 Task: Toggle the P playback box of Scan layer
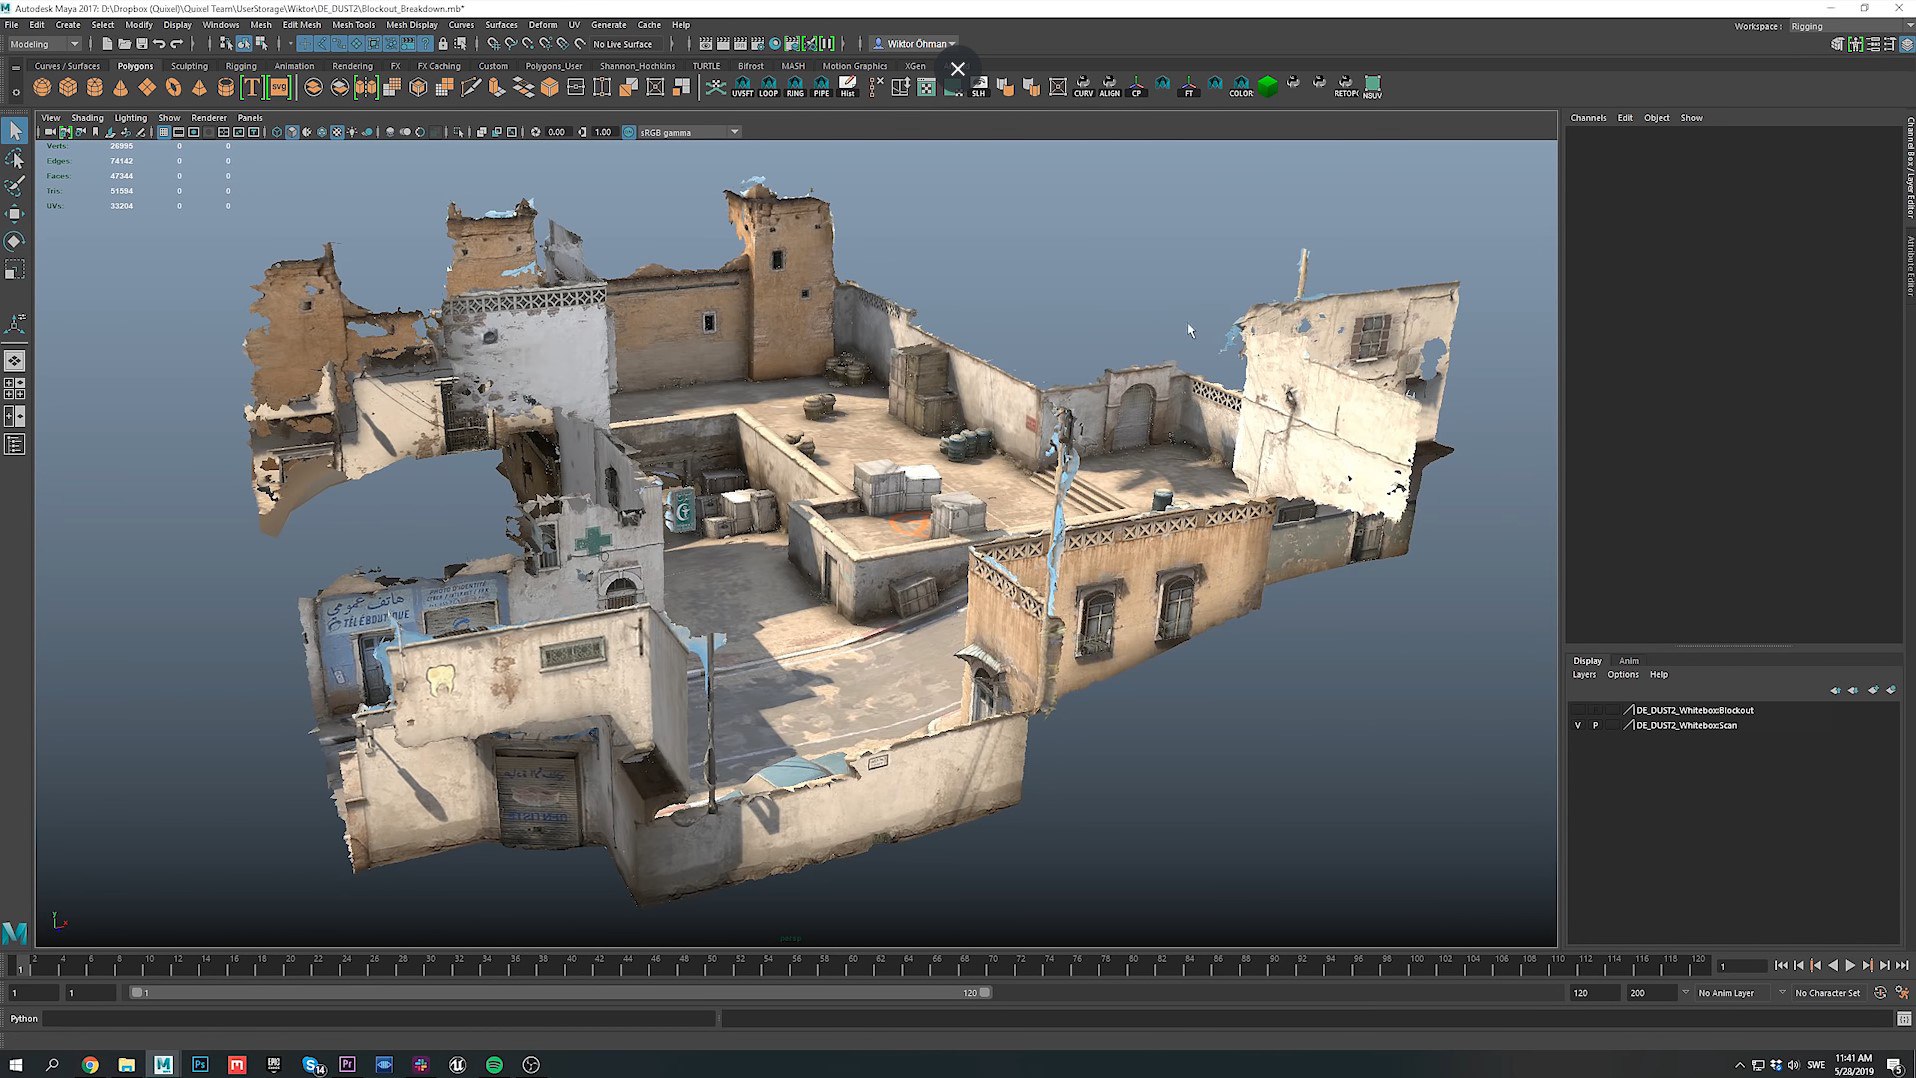[1595, 725]
